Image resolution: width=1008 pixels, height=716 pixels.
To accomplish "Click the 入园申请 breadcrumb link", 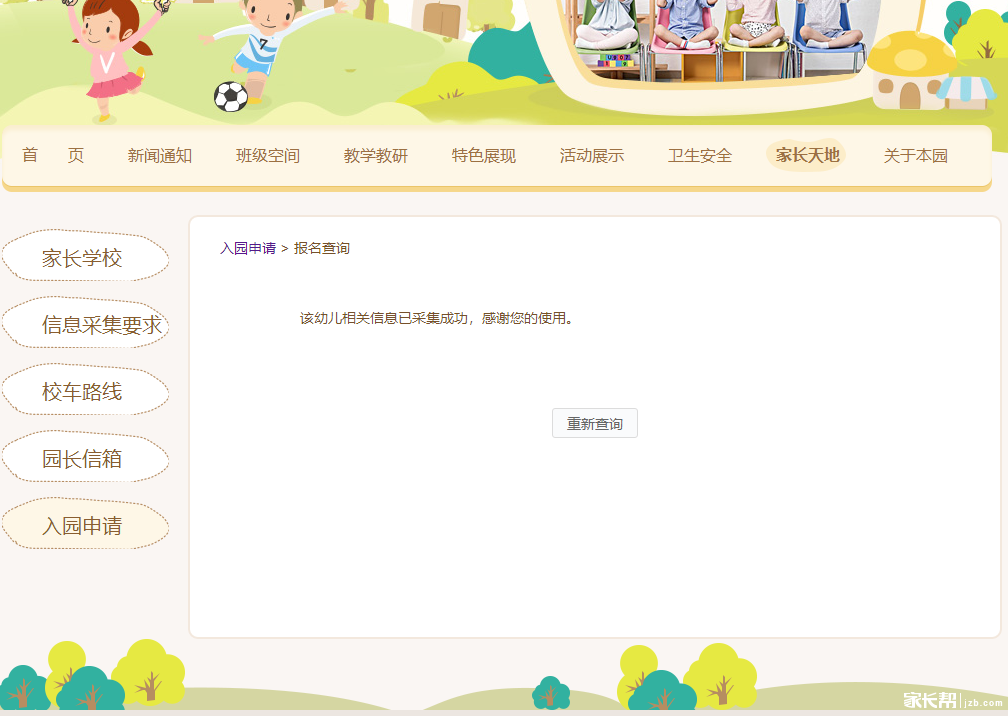I will (x=248, y=248).
